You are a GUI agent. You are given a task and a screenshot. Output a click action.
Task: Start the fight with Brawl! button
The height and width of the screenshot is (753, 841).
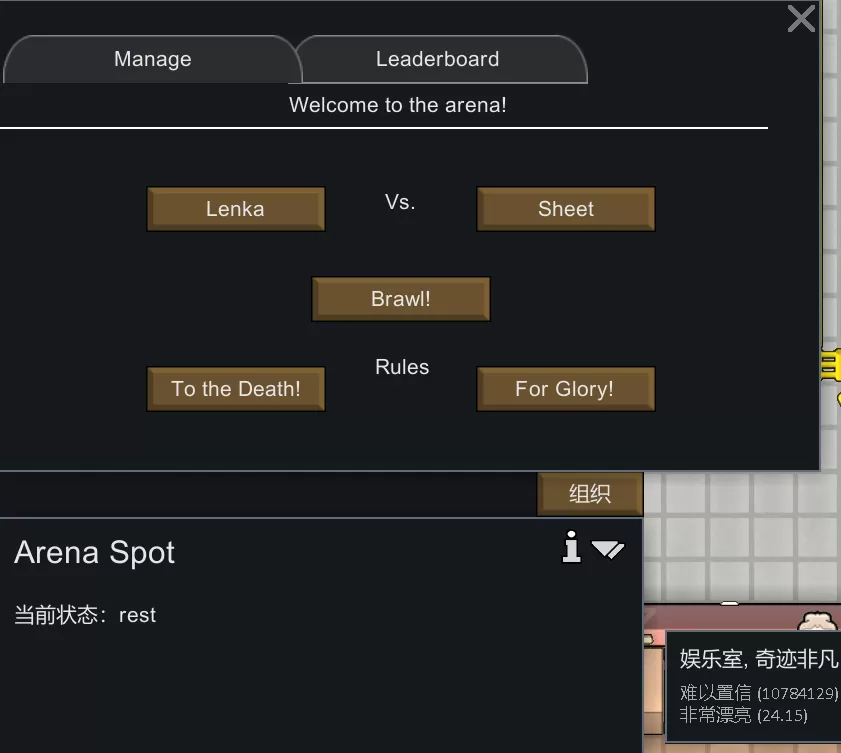[x=401, y=299]
